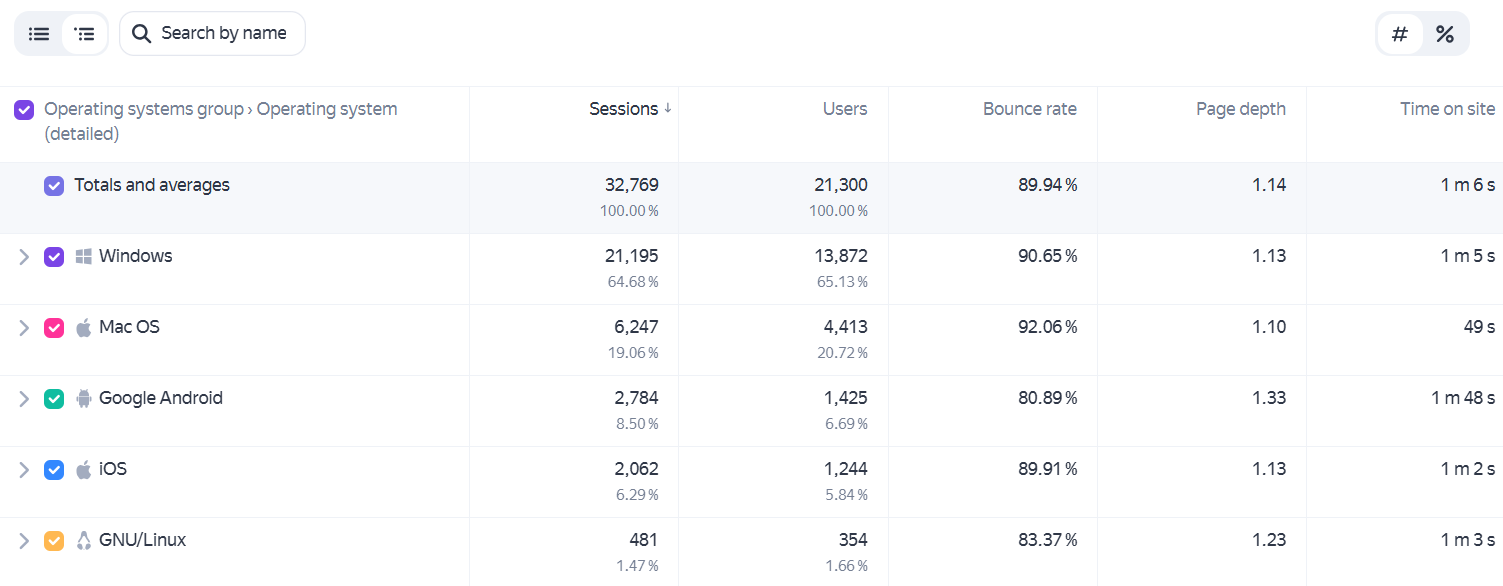1503x586 pixels.
Task: Expand the Windows row
Action: (x=24, y=257)
